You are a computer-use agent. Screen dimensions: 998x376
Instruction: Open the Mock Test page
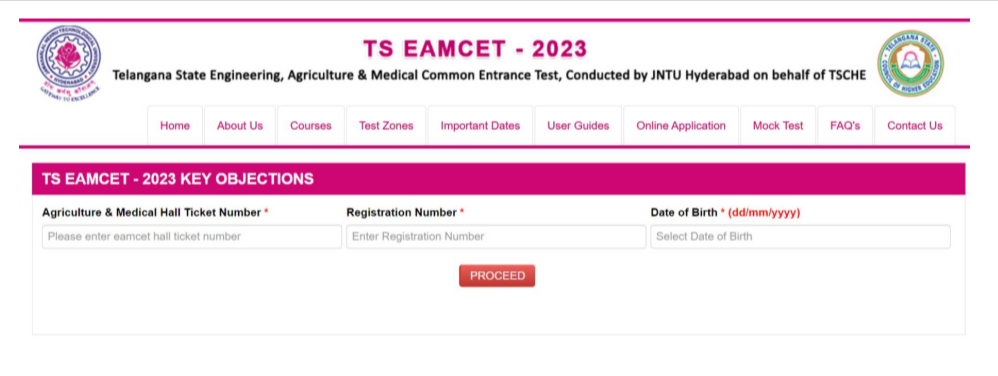[x=778, y=126]
